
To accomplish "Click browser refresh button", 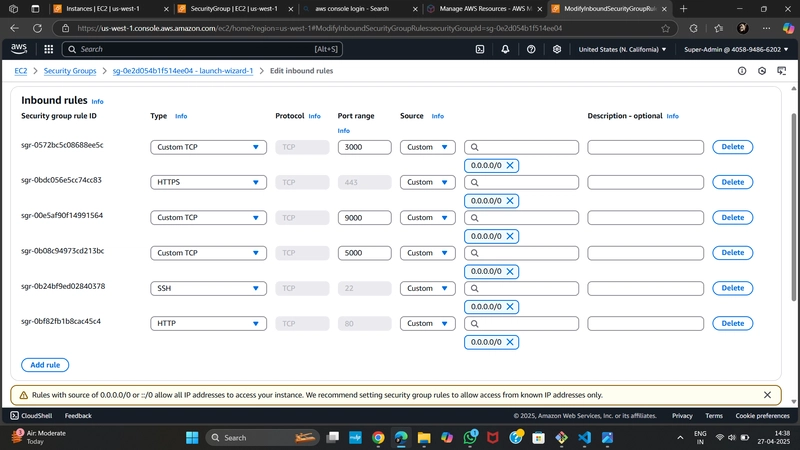I will 37,29.
